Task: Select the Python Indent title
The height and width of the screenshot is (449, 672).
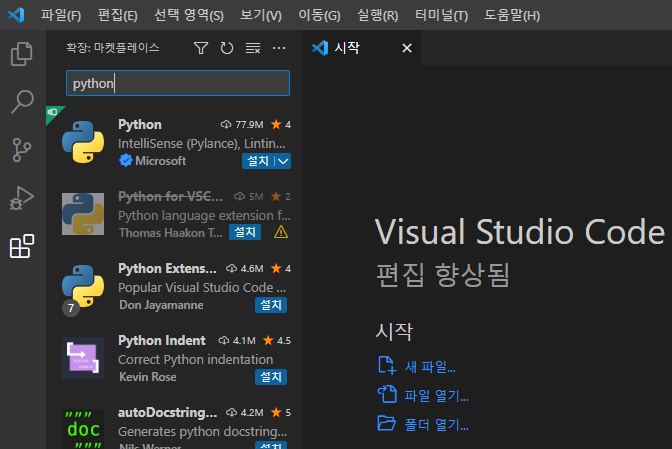Action: pos(162,341)
